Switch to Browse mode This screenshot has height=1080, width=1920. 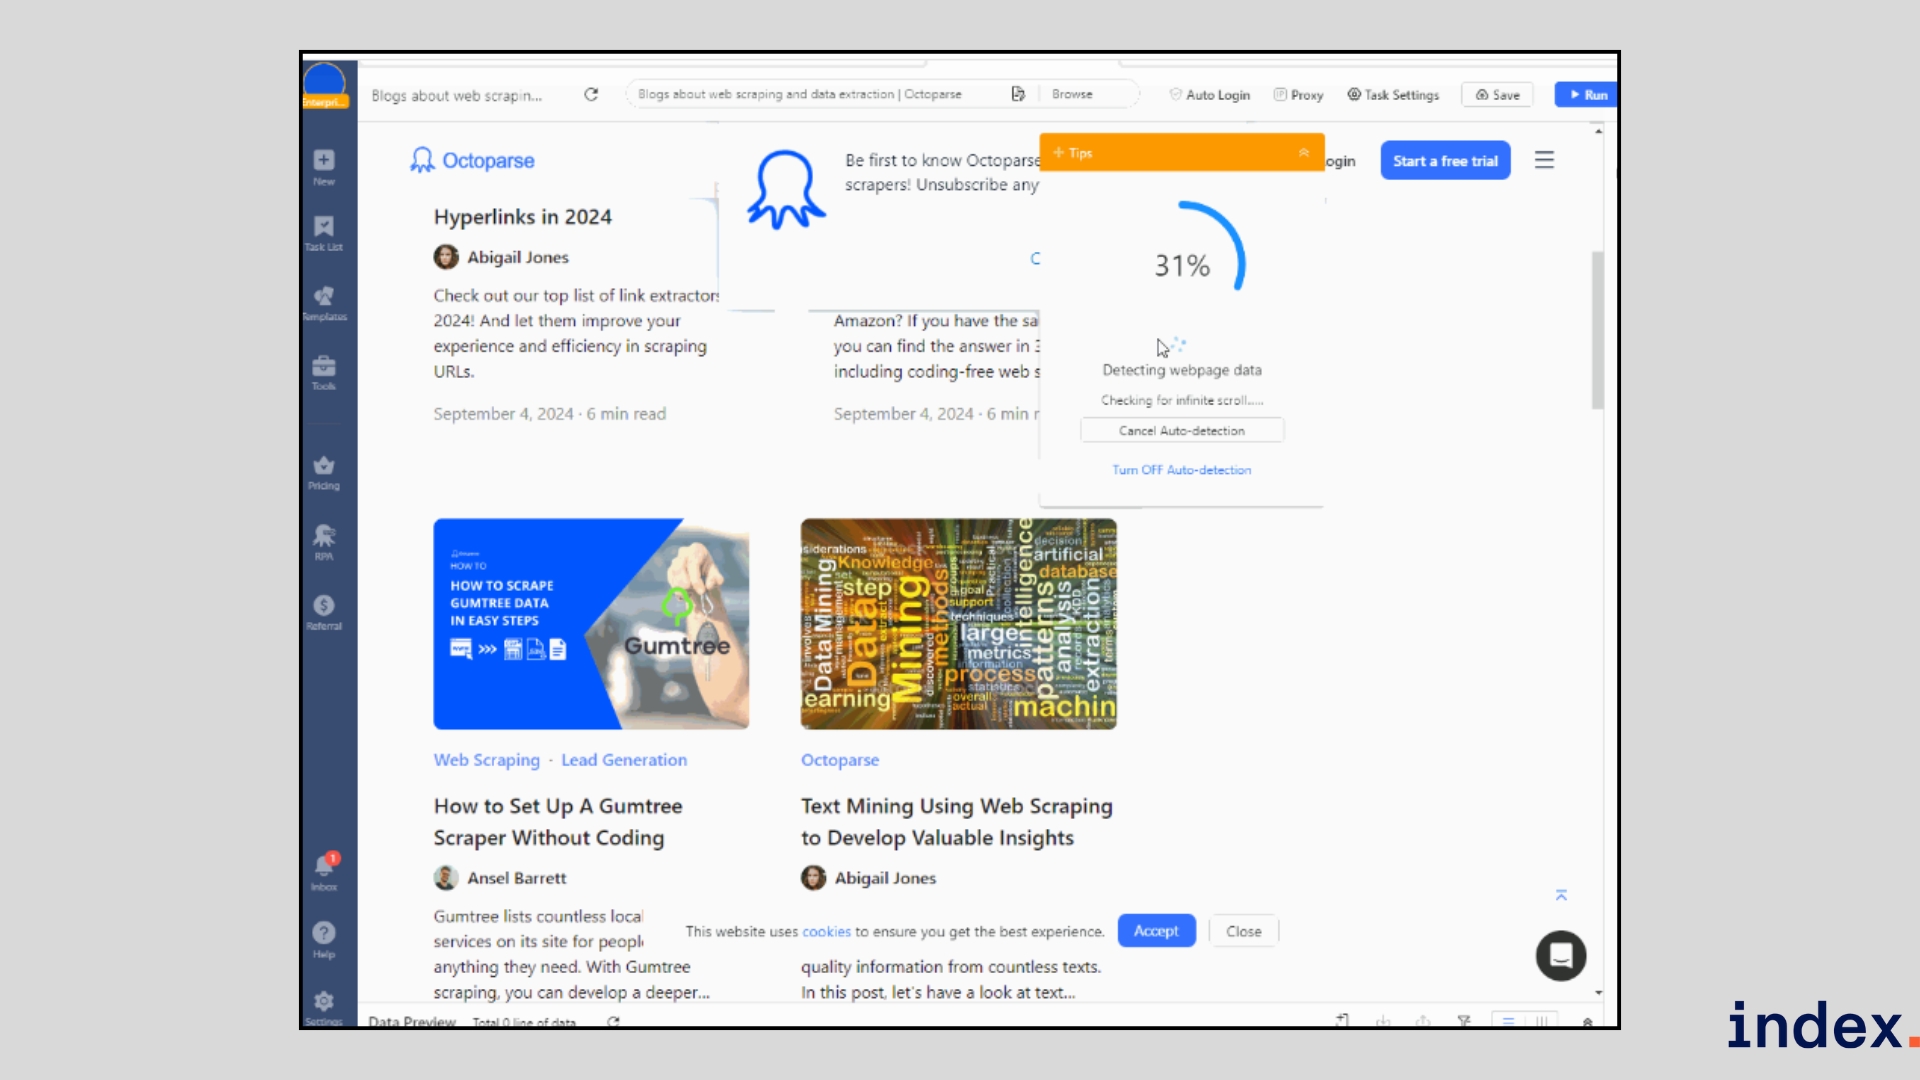pyautogui.click(x=1072, y=94)
